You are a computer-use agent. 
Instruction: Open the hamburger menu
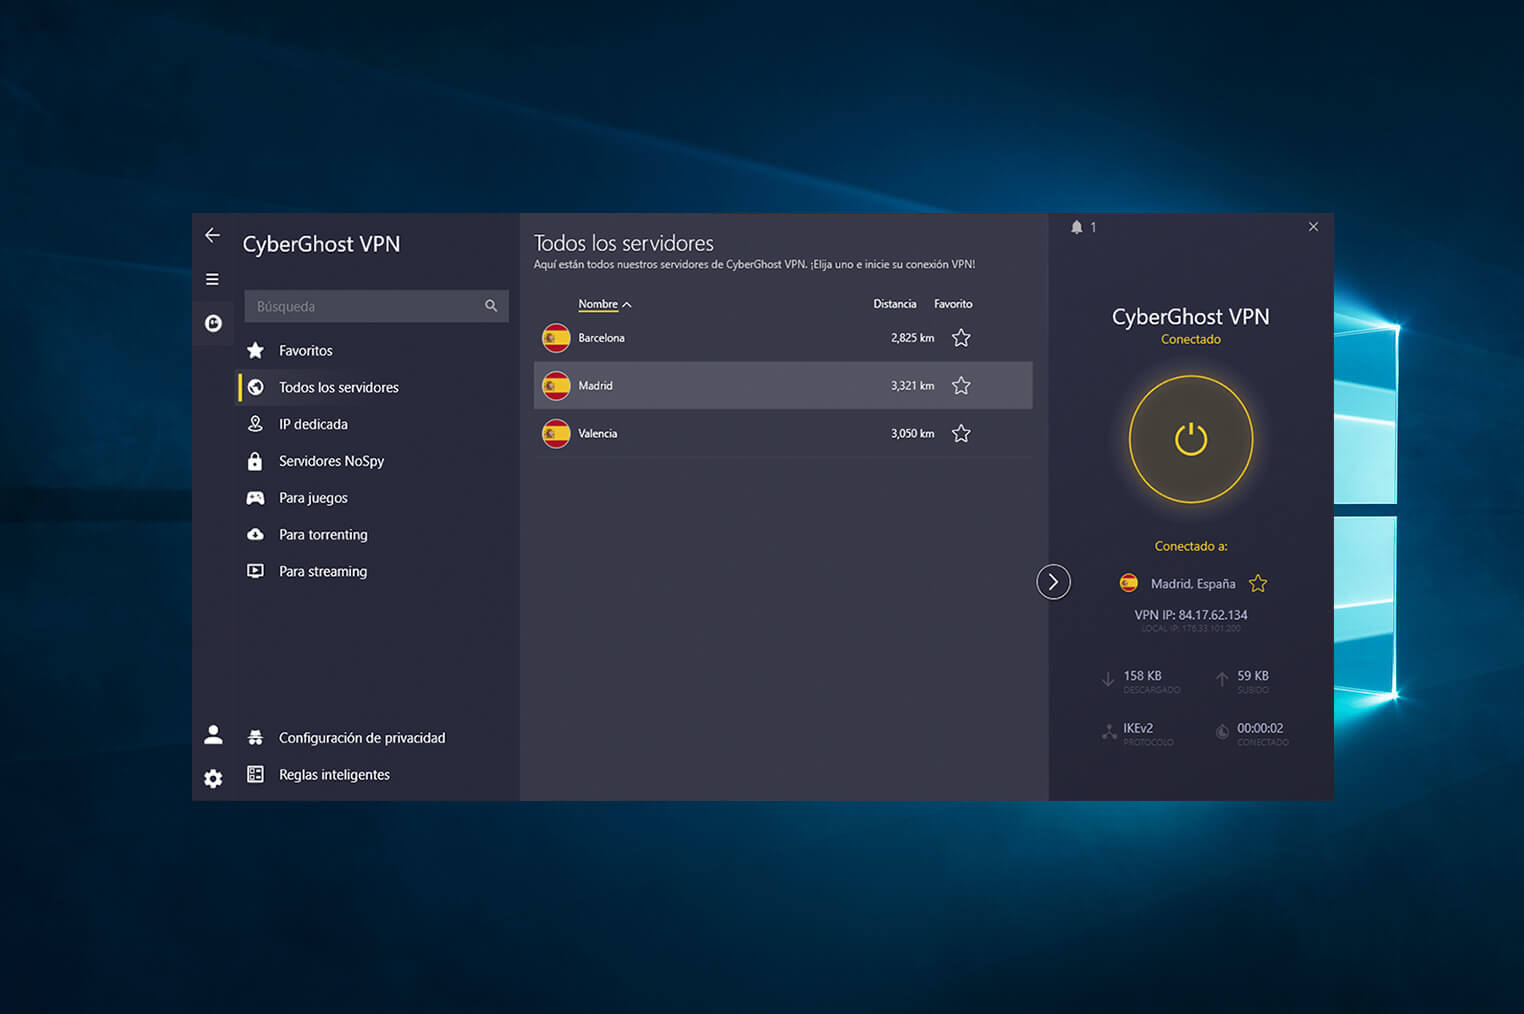212,279
